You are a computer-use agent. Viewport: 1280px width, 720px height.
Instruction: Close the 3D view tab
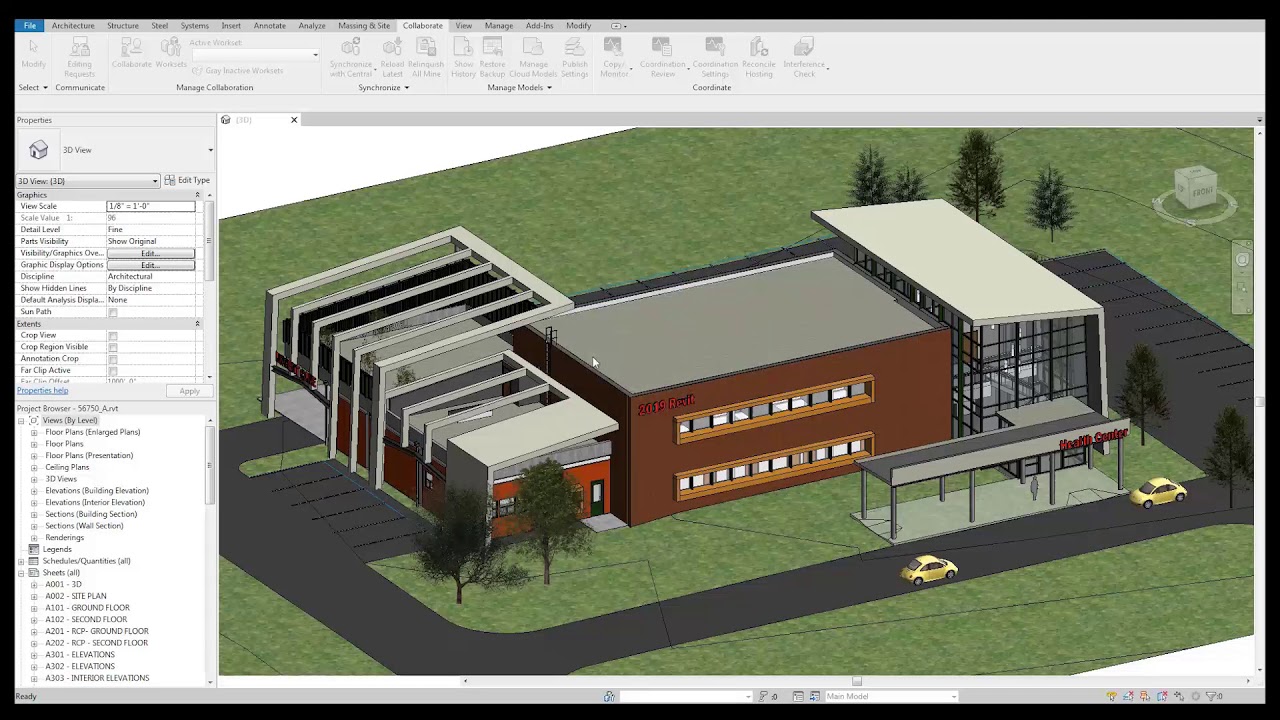pos(294,120)
